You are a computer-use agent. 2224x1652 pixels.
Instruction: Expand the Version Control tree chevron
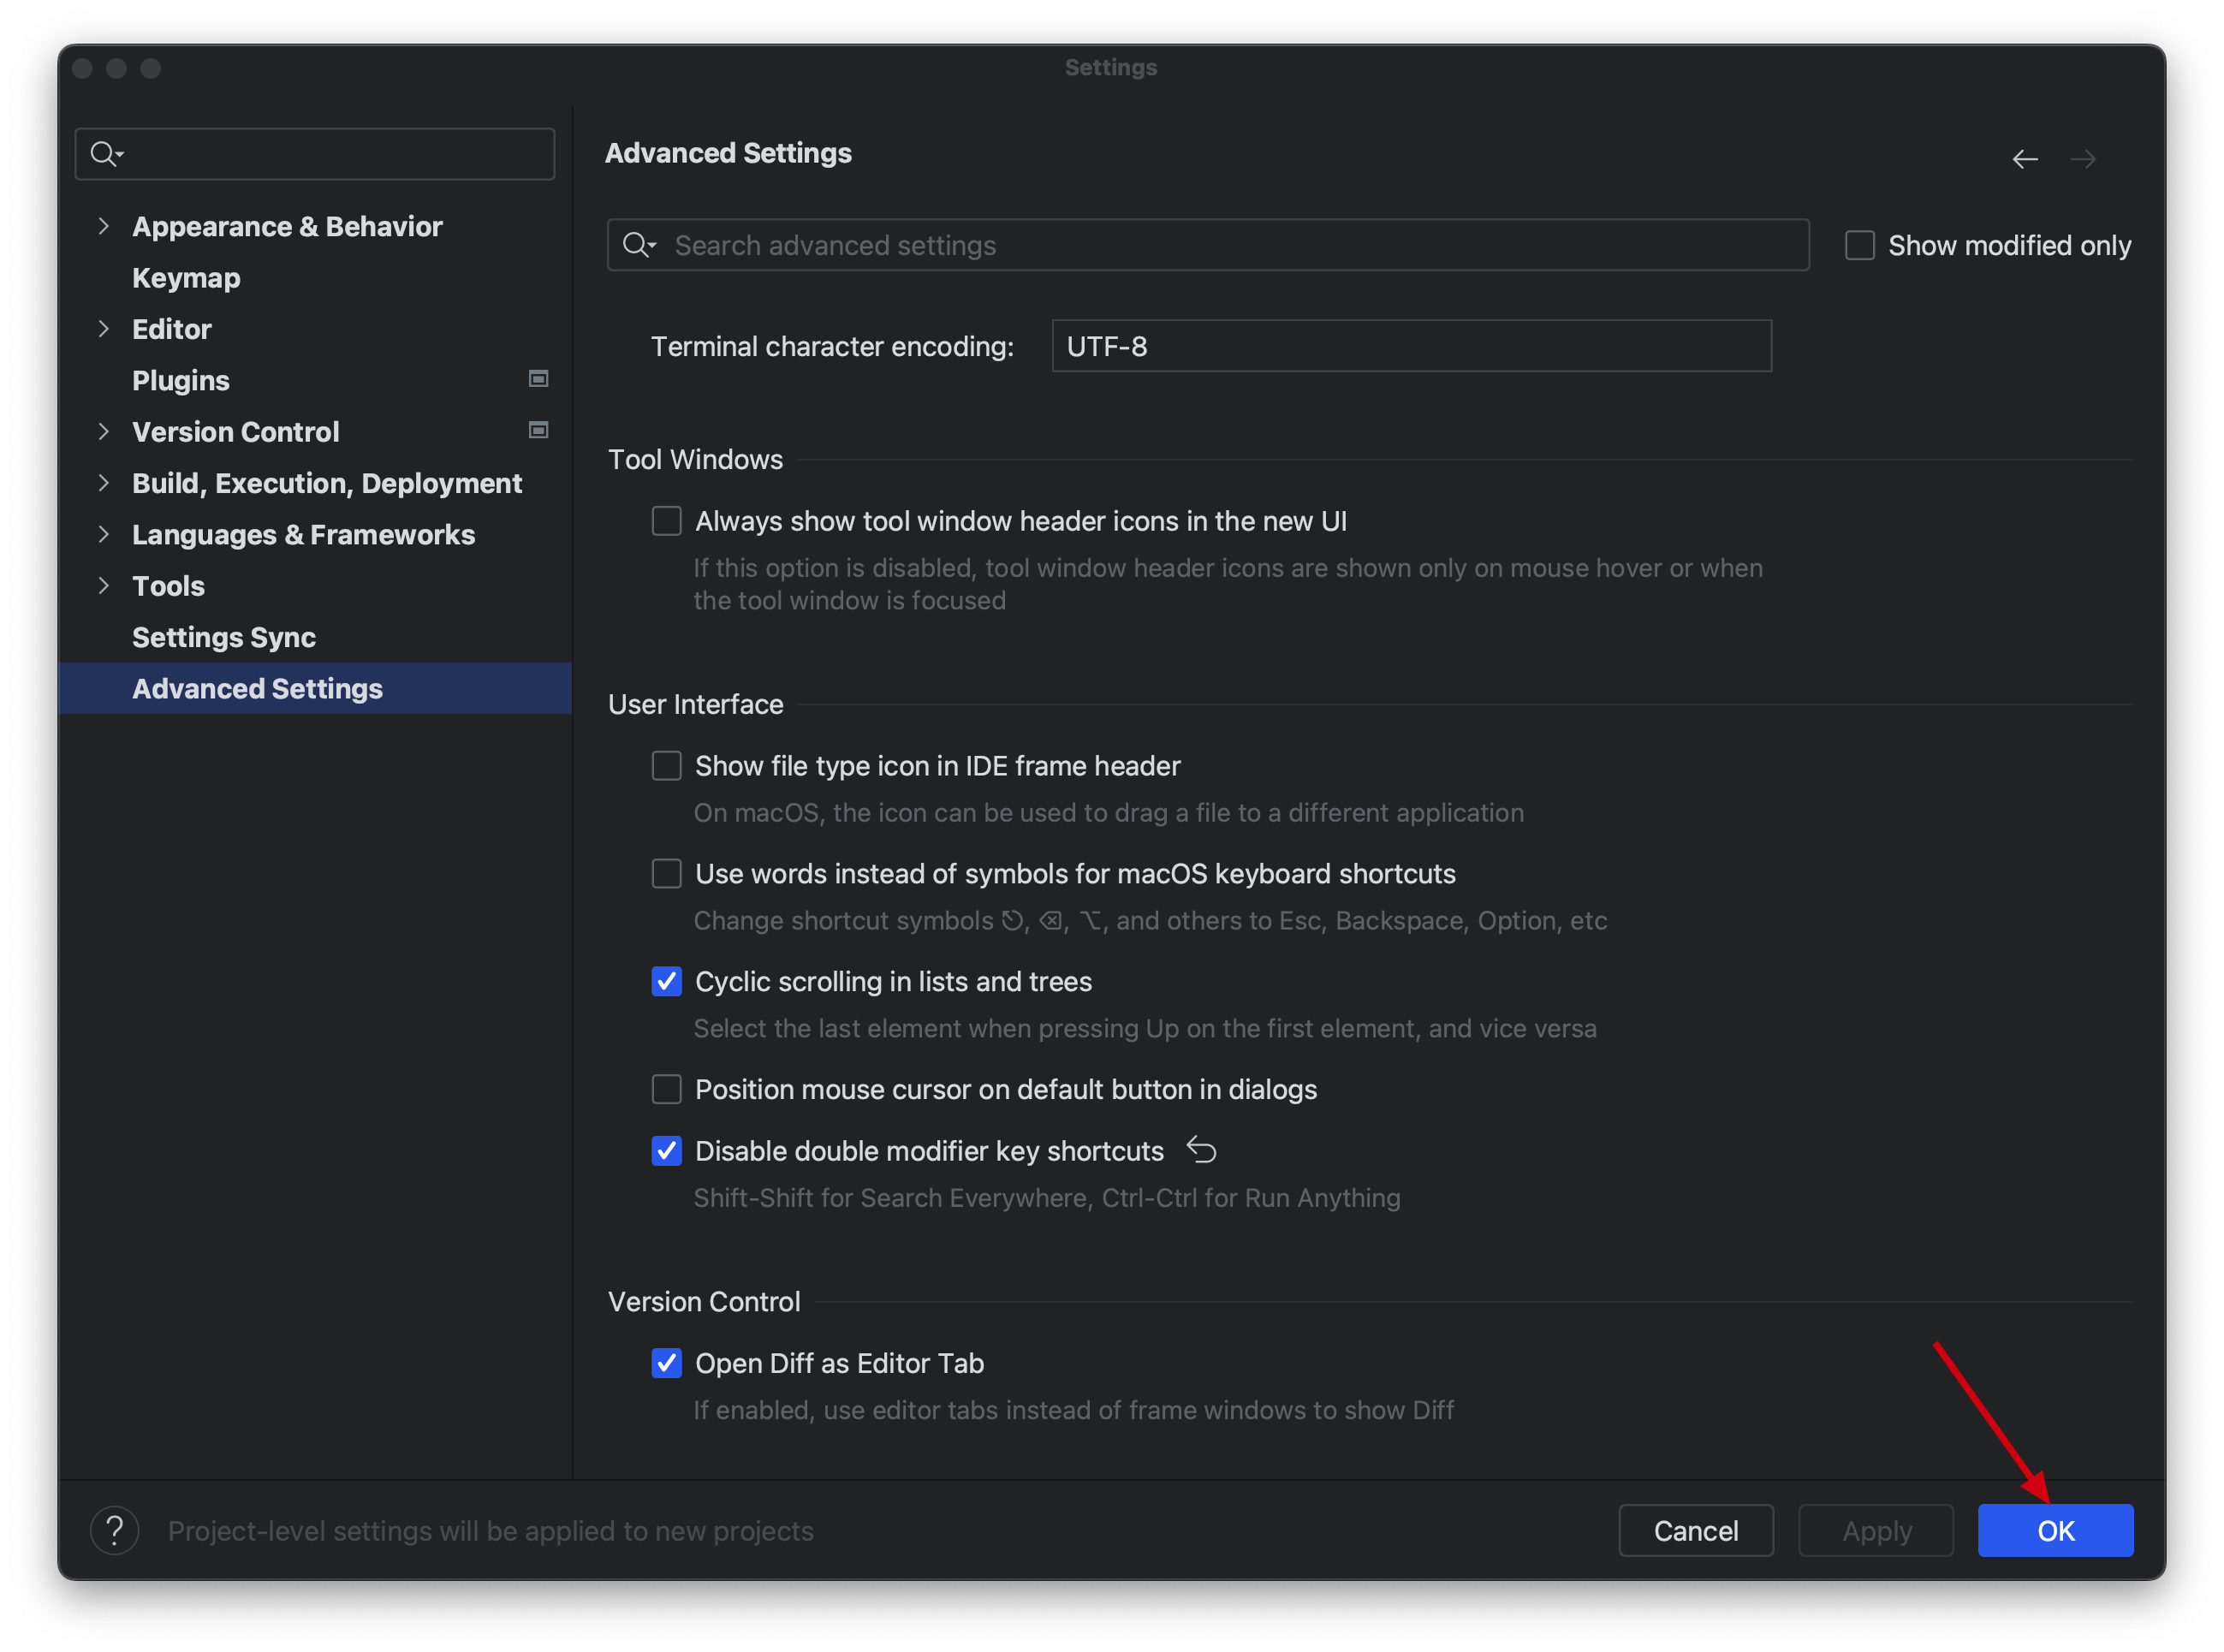(103, 431)
